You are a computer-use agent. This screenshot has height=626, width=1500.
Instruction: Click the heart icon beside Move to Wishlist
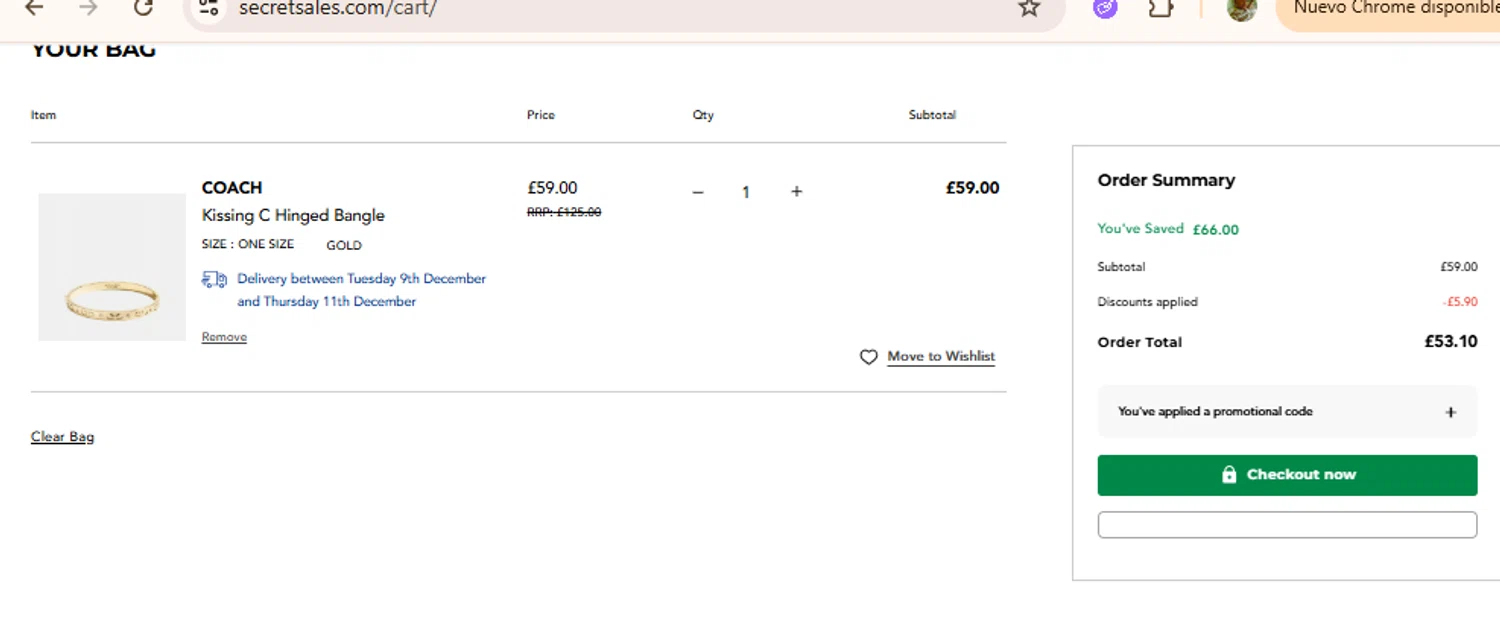[x=868, y=357]
